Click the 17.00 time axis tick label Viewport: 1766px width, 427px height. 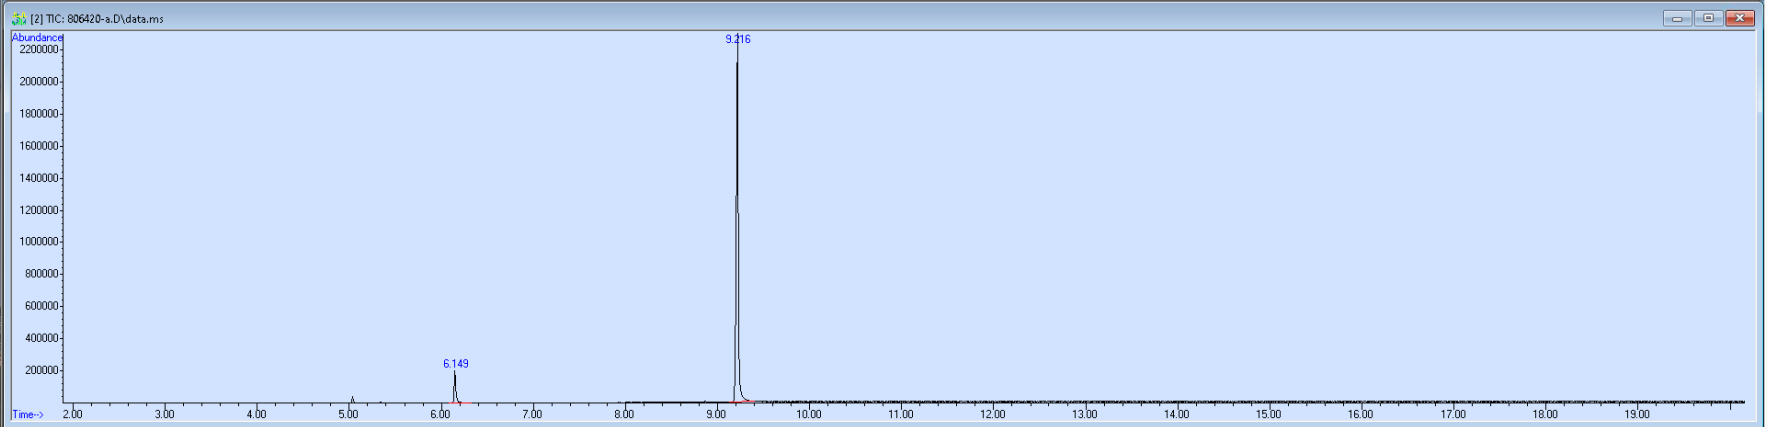point(1453,414)
